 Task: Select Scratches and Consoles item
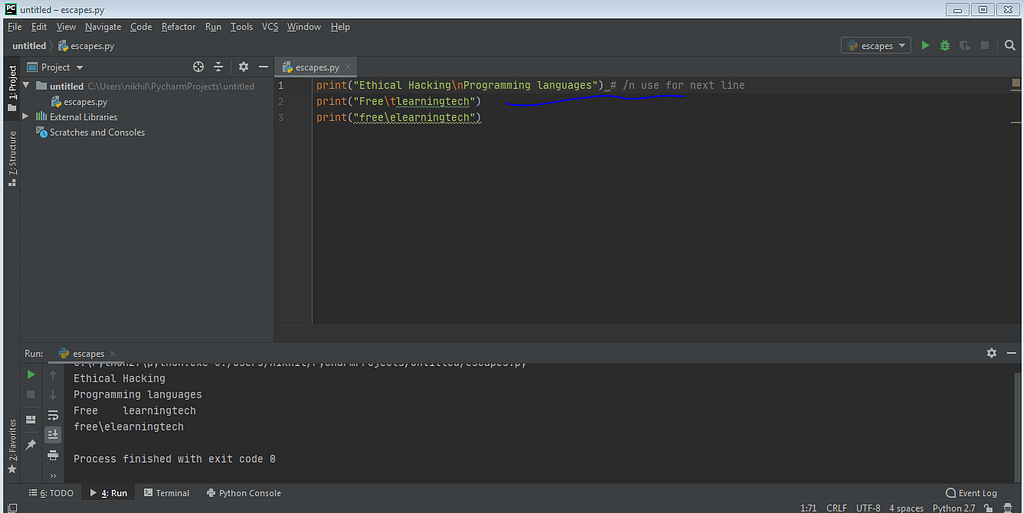(x=90, y=132)
